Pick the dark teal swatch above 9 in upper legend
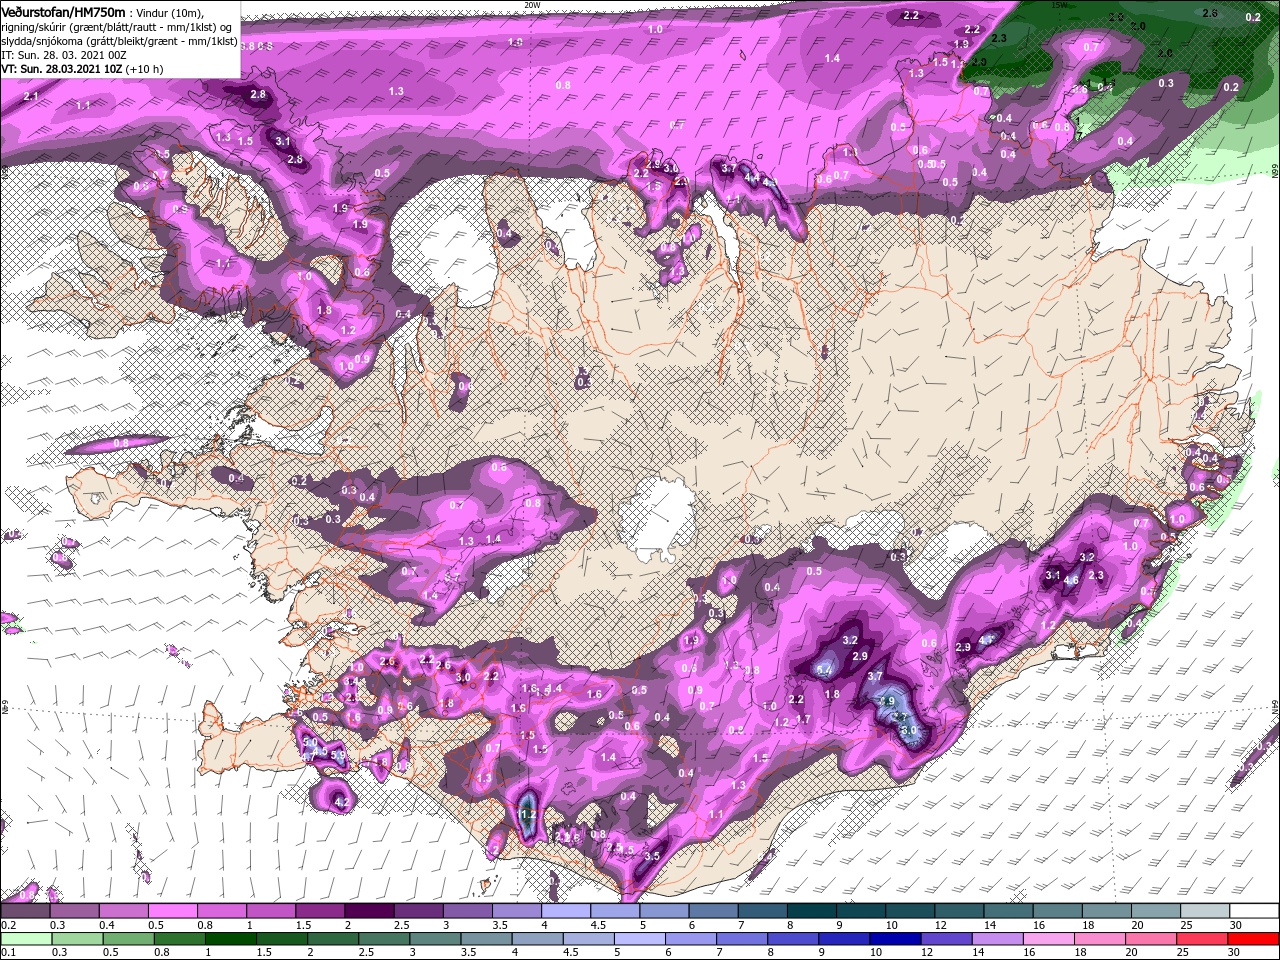The height and width of the screenshot is (960, 1280). 860,911
